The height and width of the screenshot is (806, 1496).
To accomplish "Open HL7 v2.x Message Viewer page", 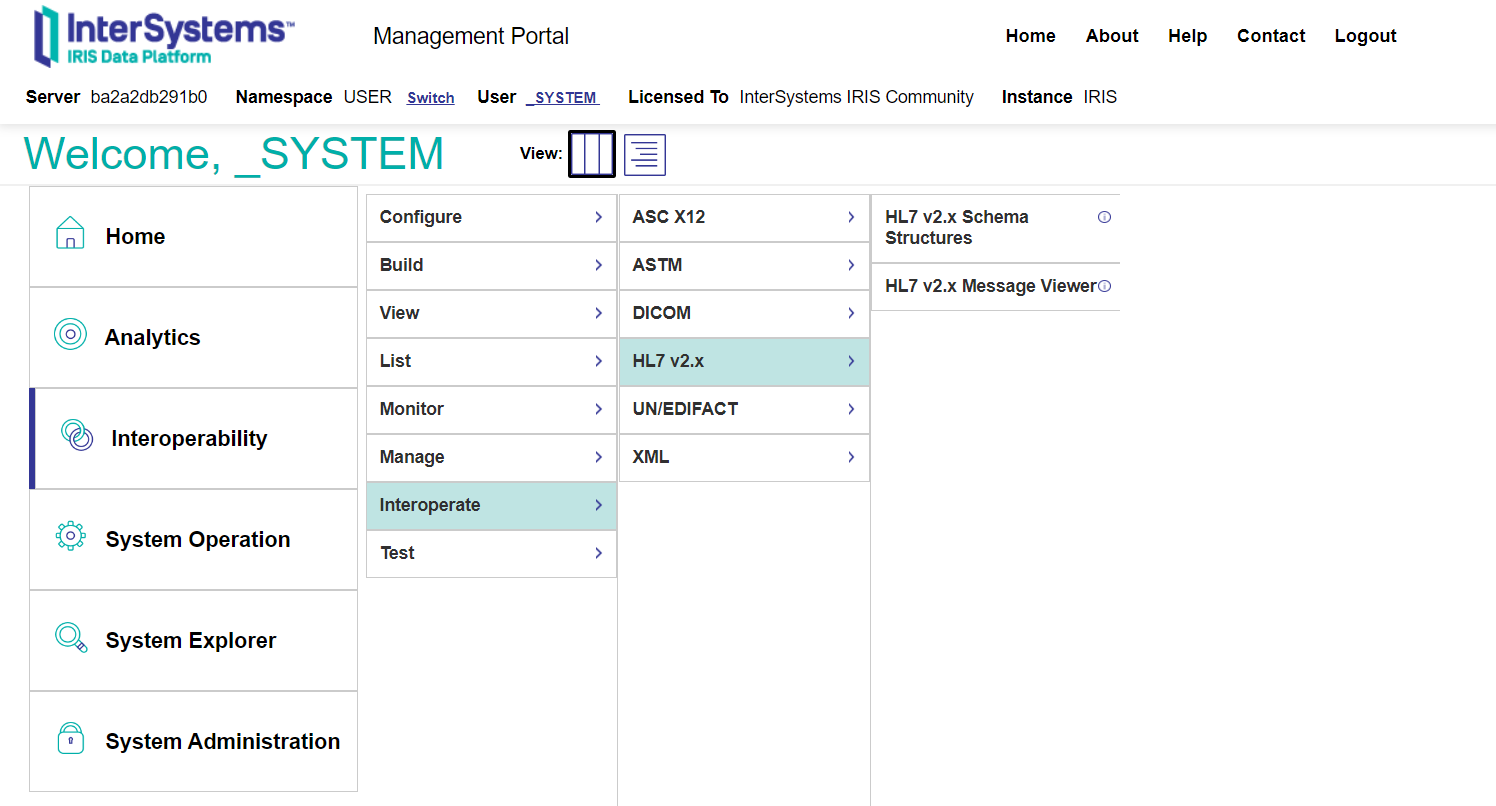I will (996, 286).
